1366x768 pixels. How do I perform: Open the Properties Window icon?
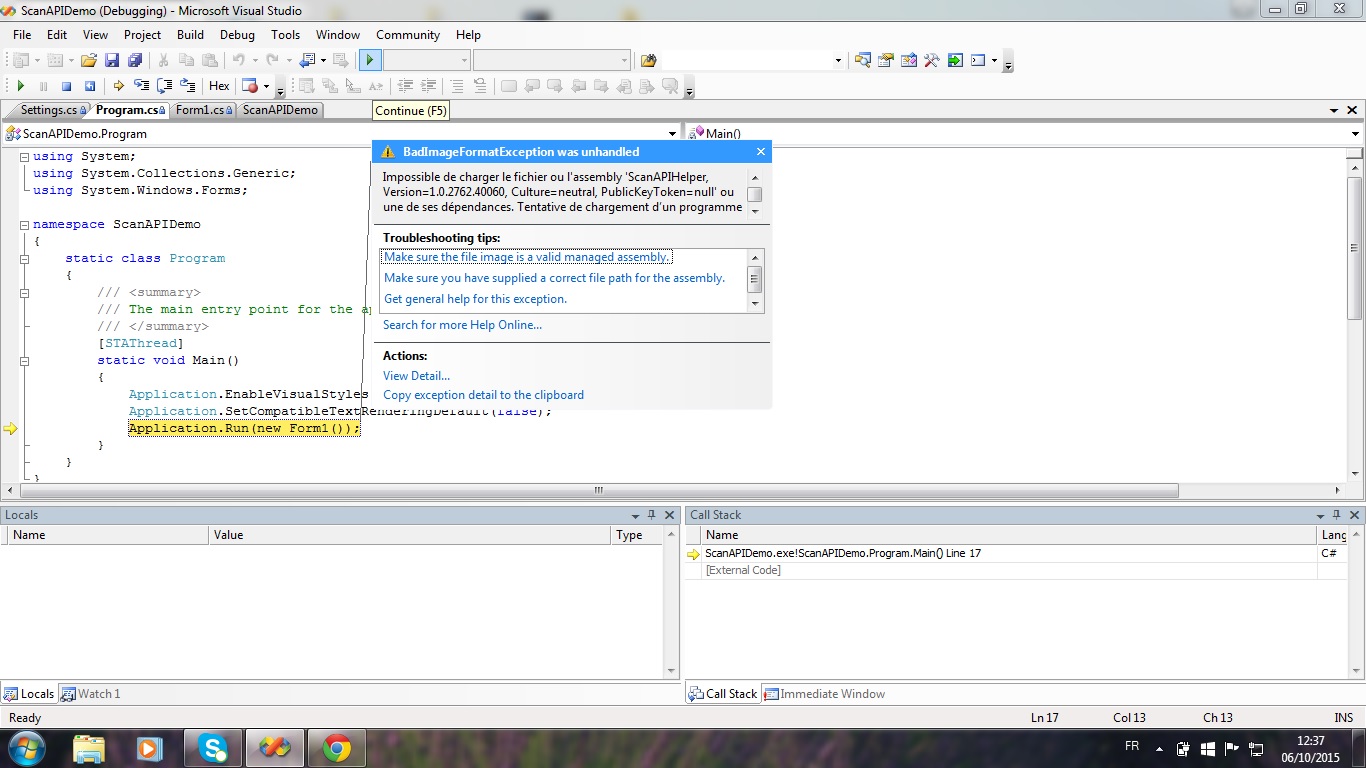tap(885, 61)
